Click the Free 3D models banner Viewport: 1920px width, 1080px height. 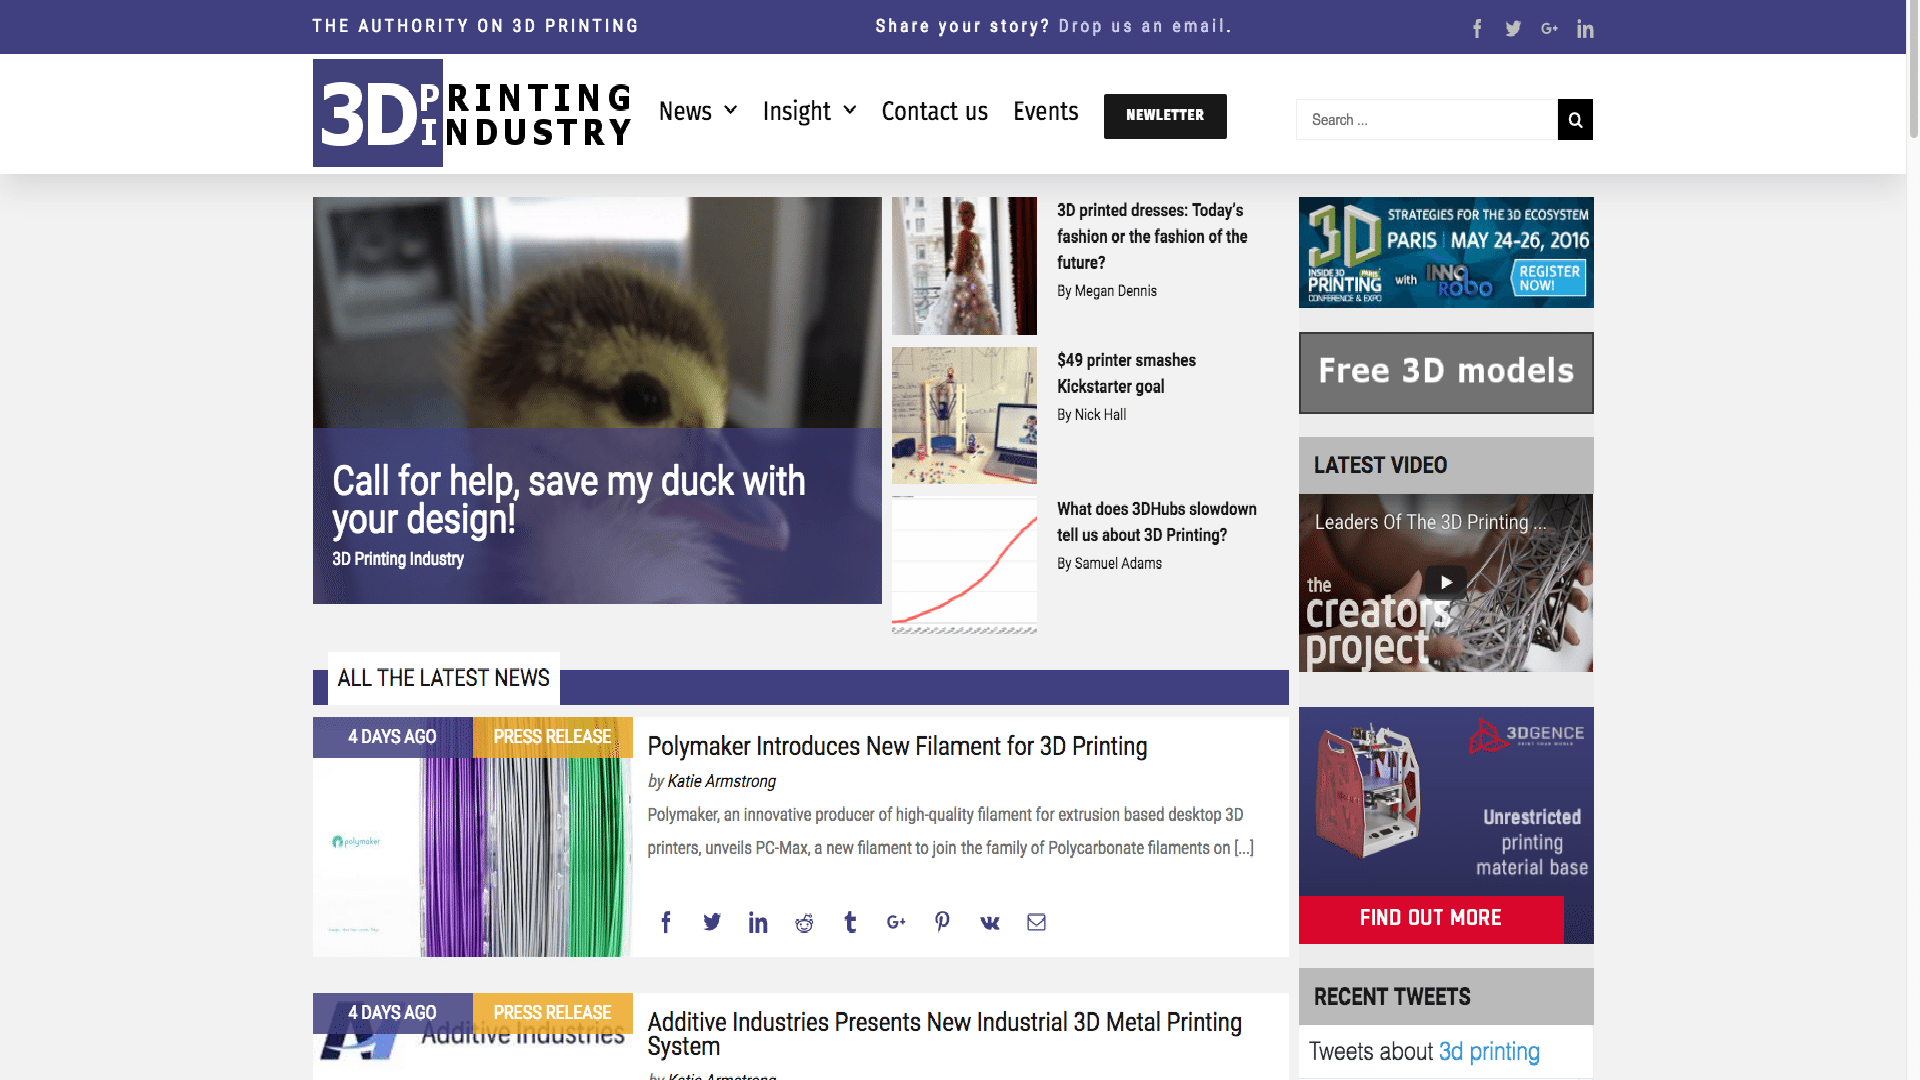1446,372
